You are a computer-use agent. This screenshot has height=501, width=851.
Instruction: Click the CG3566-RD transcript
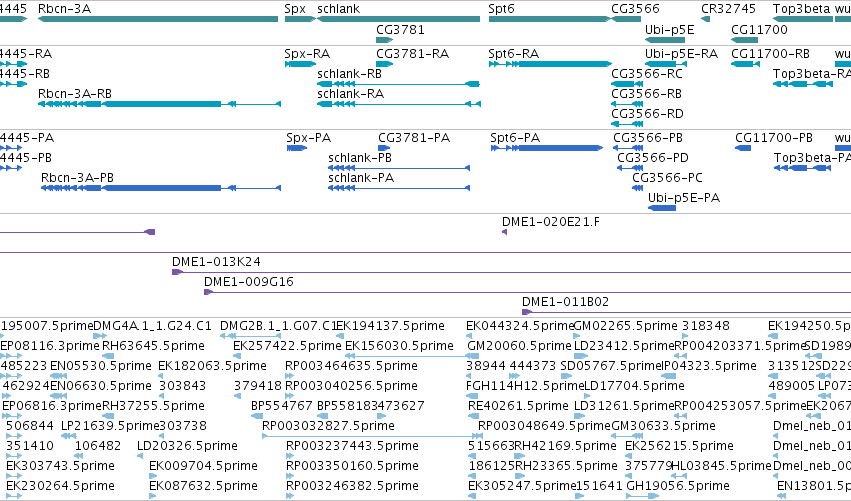click(627, 124)
